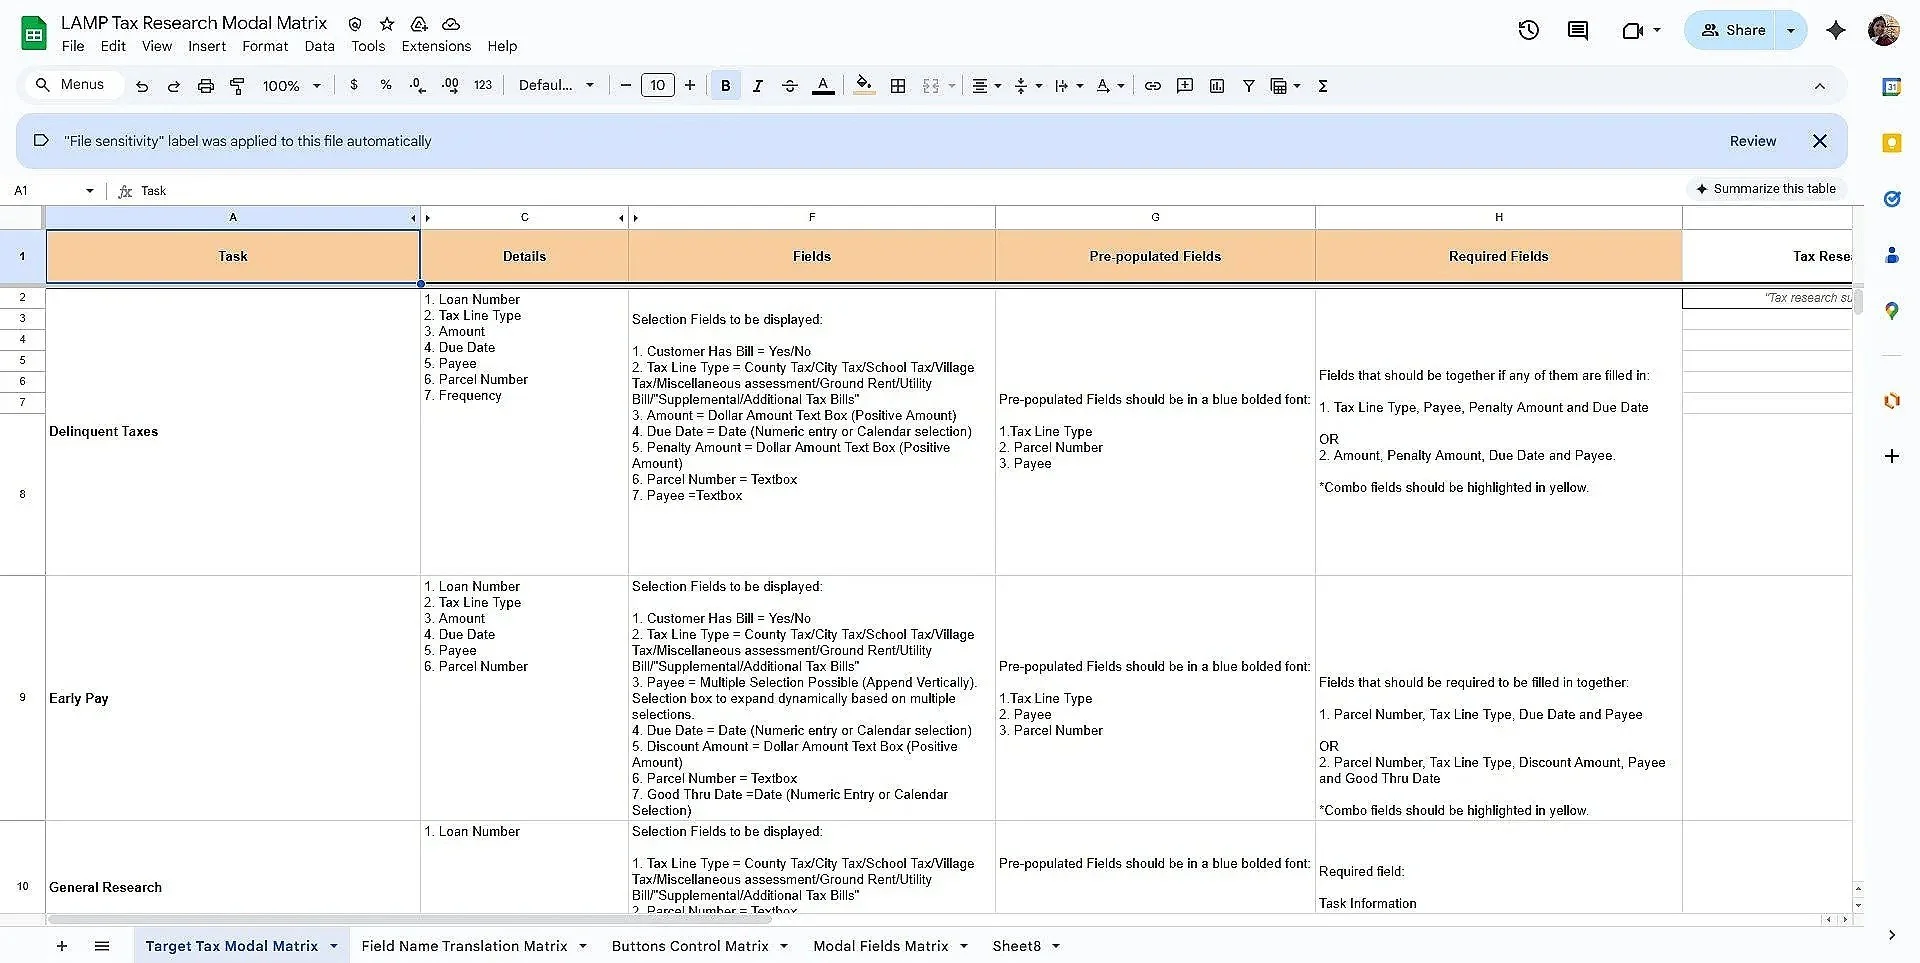1920x963 pixels.
Task: Click the font size field
Action: pyautogui.click(x=658, y=86)
